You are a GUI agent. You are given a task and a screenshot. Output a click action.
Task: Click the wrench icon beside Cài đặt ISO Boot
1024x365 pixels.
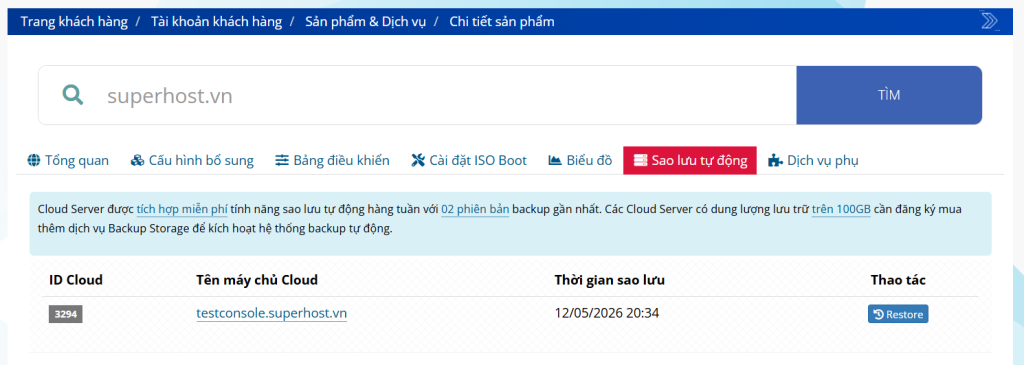418,160
